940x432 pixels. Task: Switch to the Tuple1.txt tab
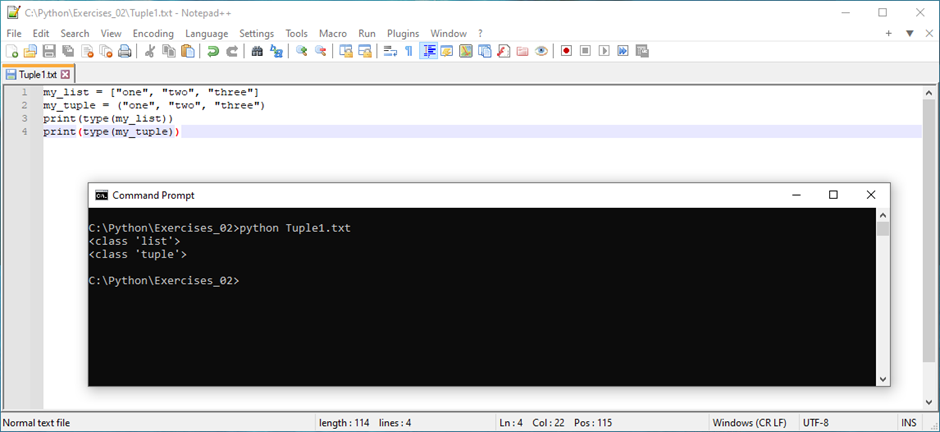(32, 75)
